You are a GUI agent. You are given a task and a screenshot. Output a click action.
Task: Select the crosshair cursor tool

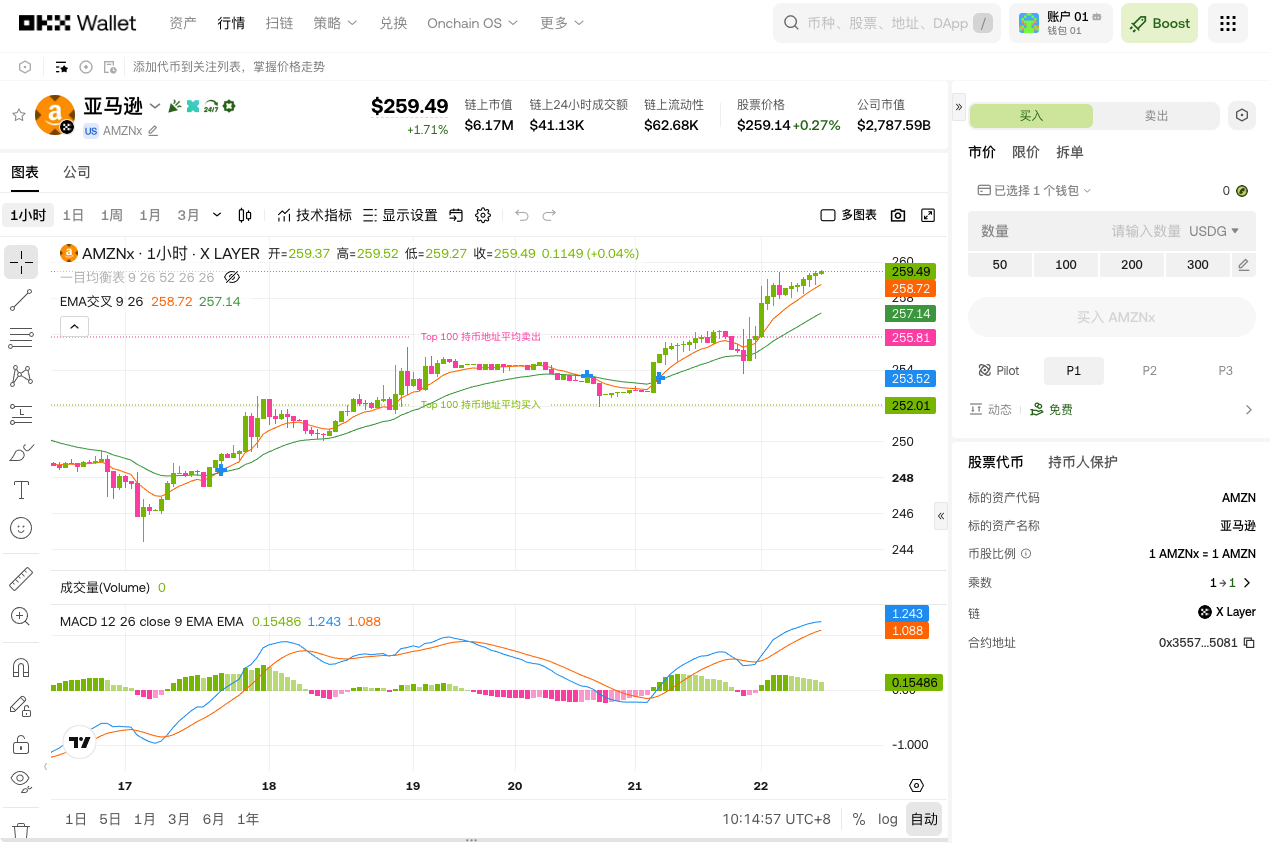pyautogui.click(x=21, y=262)
